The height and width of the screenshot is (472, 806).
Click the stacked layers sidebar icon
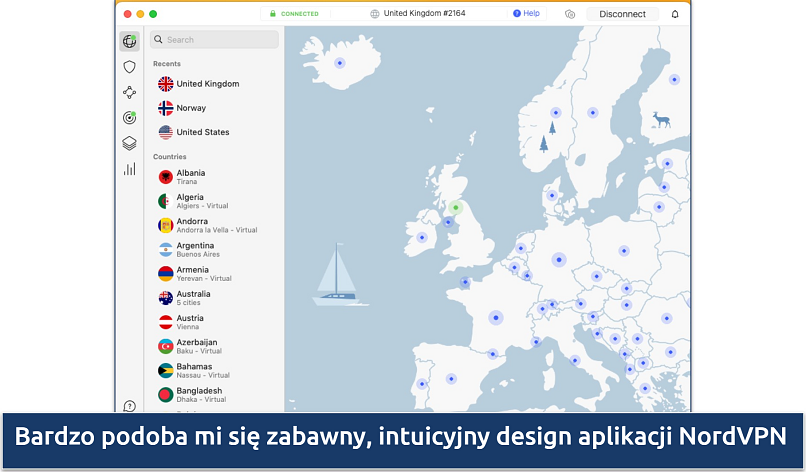[129, 143]
